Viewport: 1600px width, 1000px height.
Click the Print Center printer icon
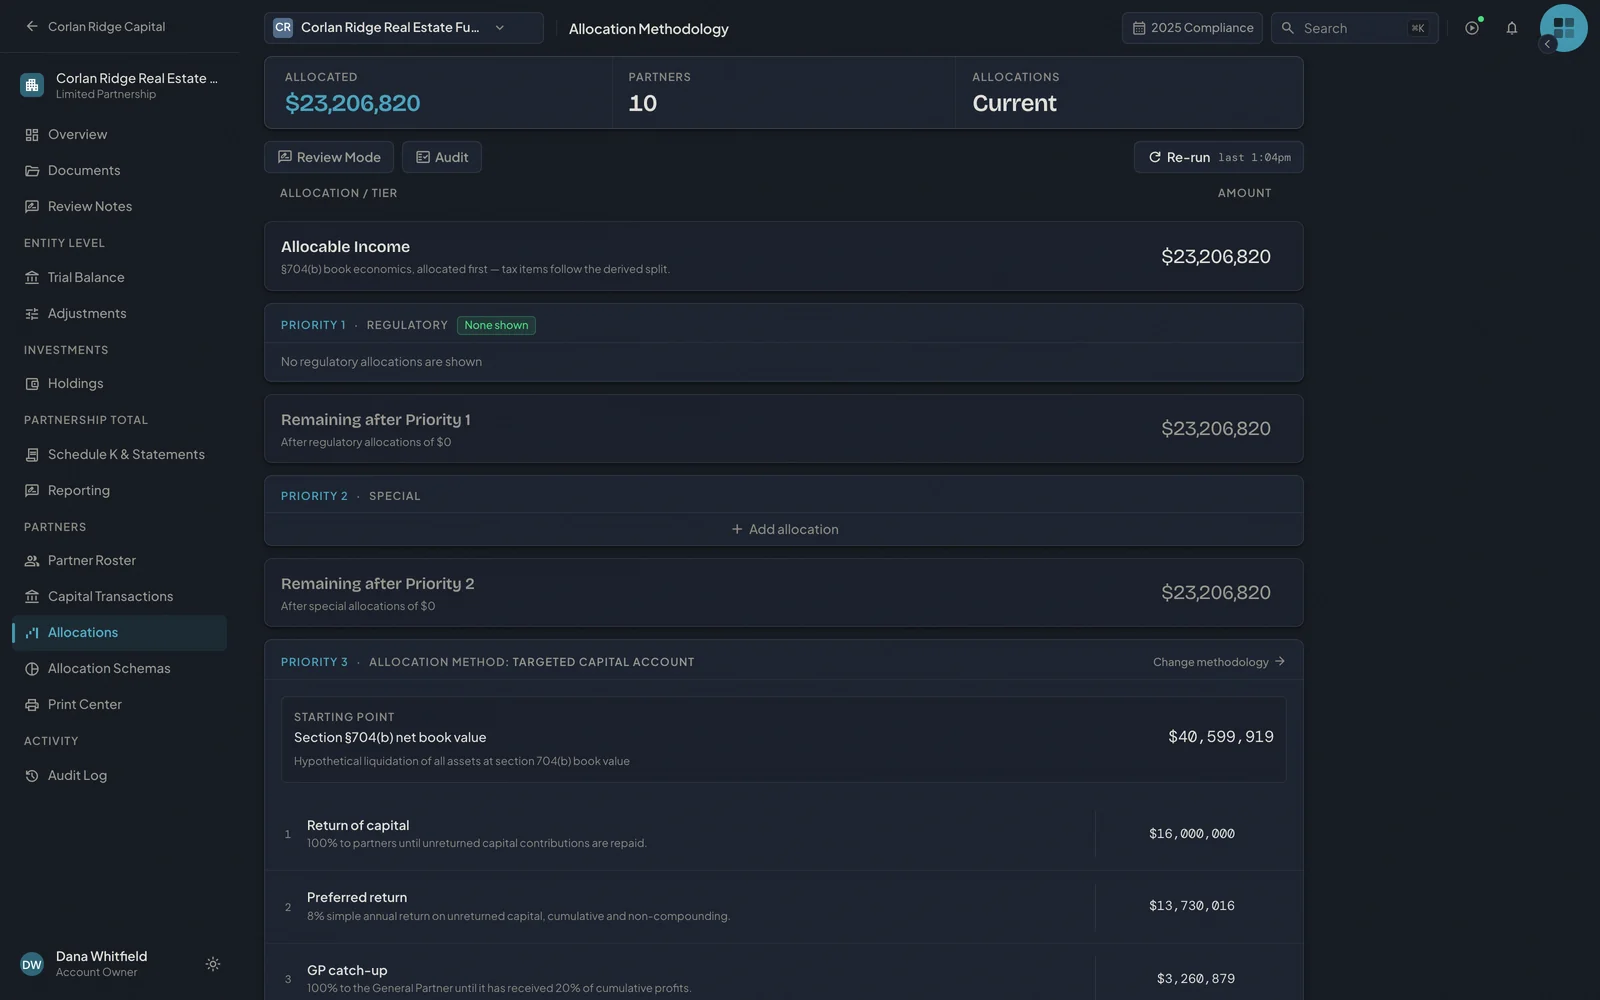pos(32,704)
